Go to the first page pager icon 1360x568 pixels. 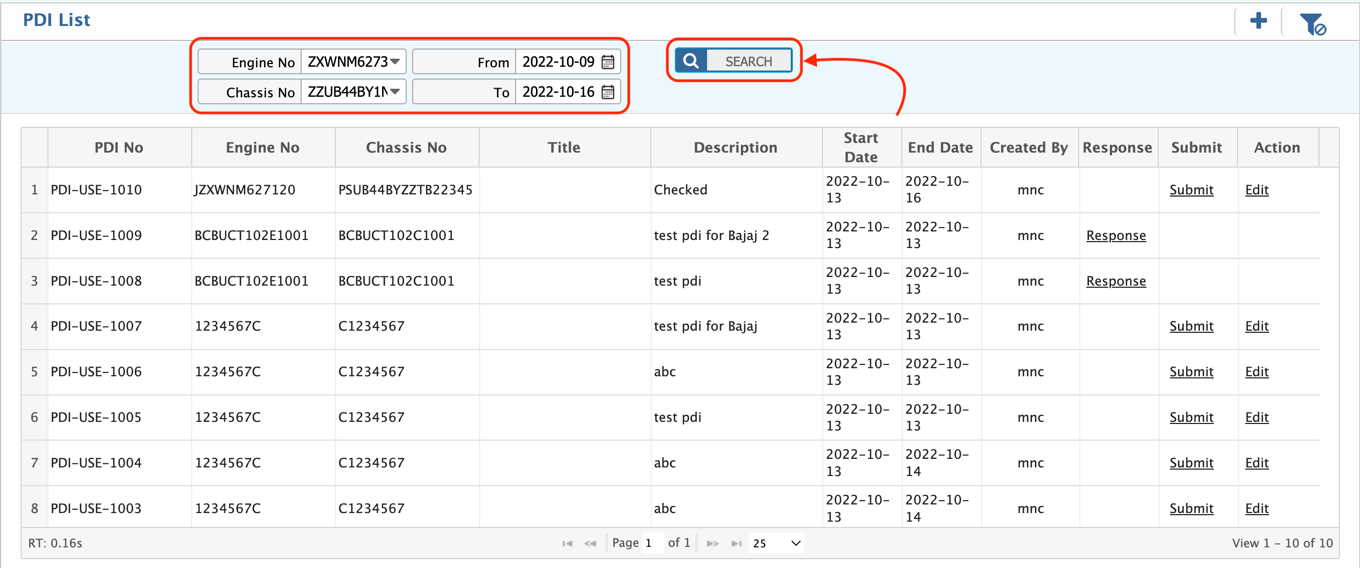(x=567, y=543)
